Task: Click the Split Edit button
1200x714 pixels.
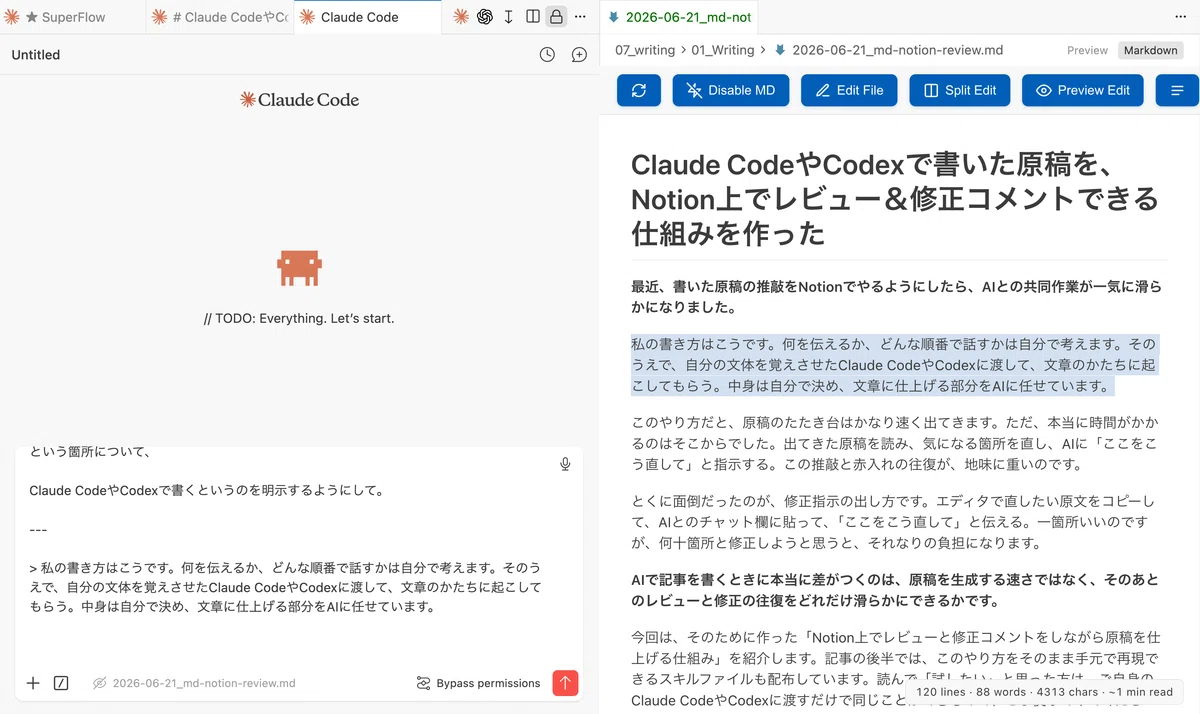Action: point(960,90)
